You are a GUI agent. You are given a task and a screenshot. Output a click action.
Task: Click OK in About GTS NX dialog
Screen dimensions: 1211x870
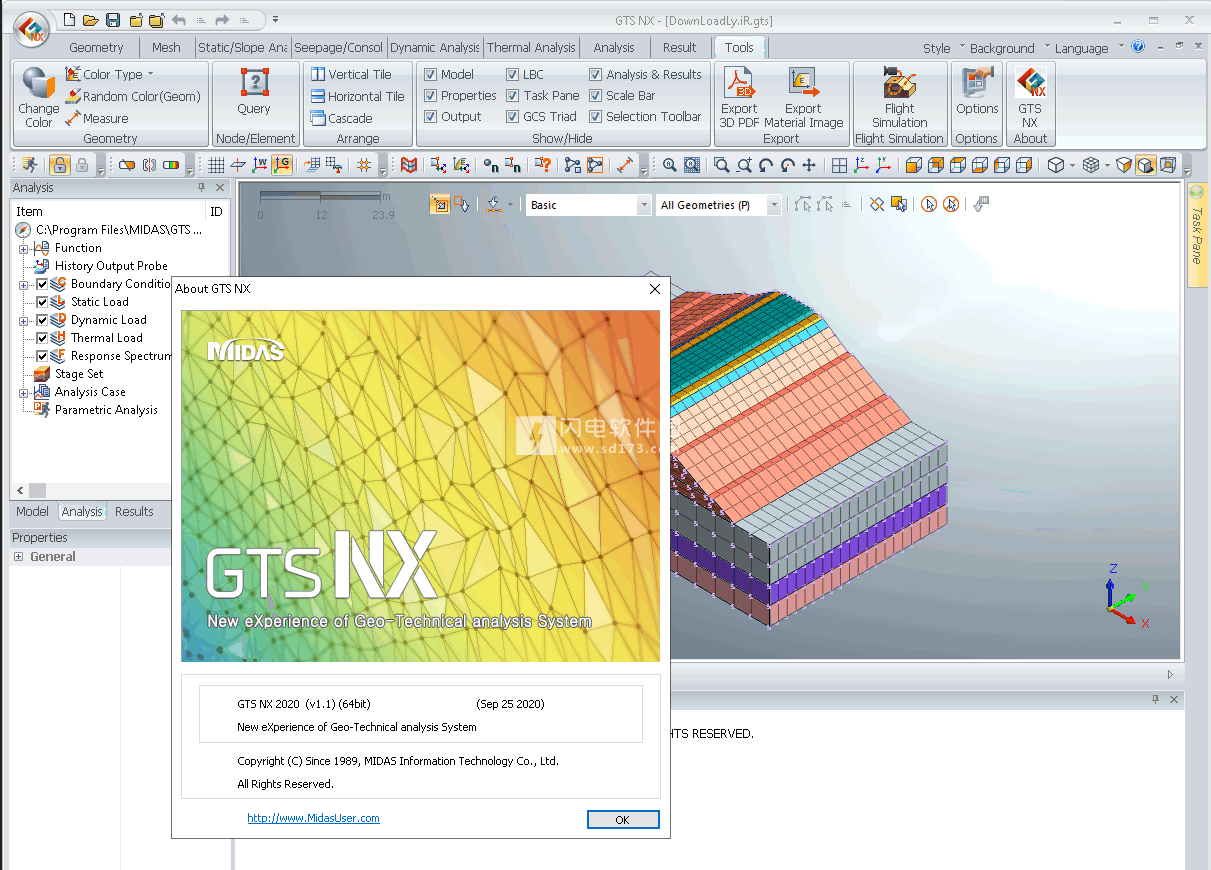click(x=623, y=819)
